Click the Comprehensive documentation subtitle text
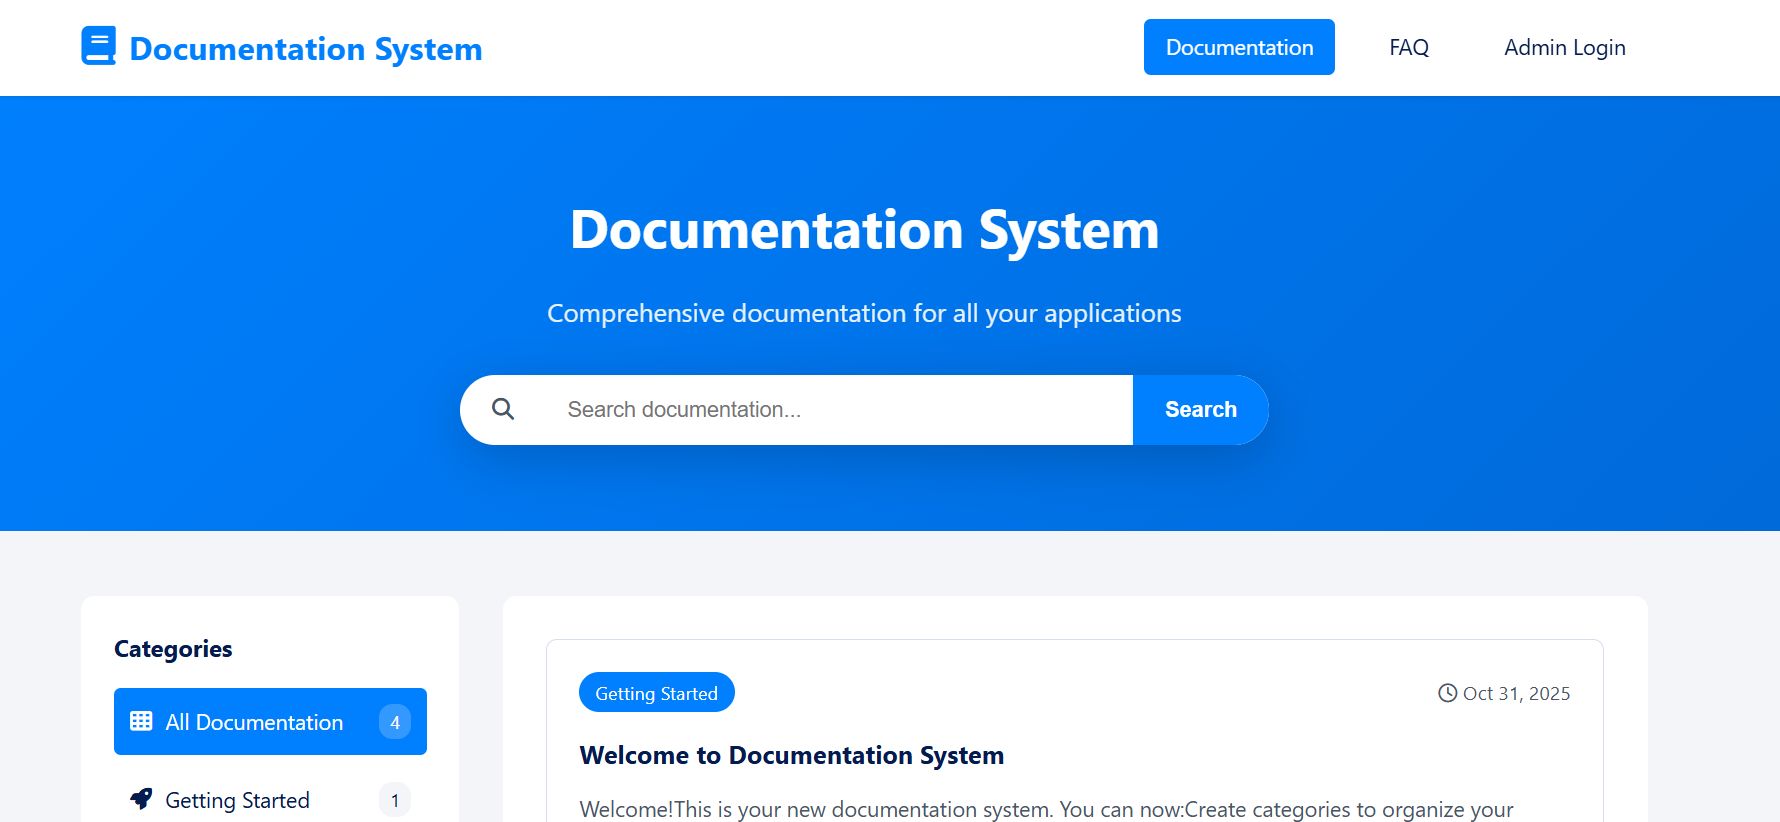 [x=864, y=313]
